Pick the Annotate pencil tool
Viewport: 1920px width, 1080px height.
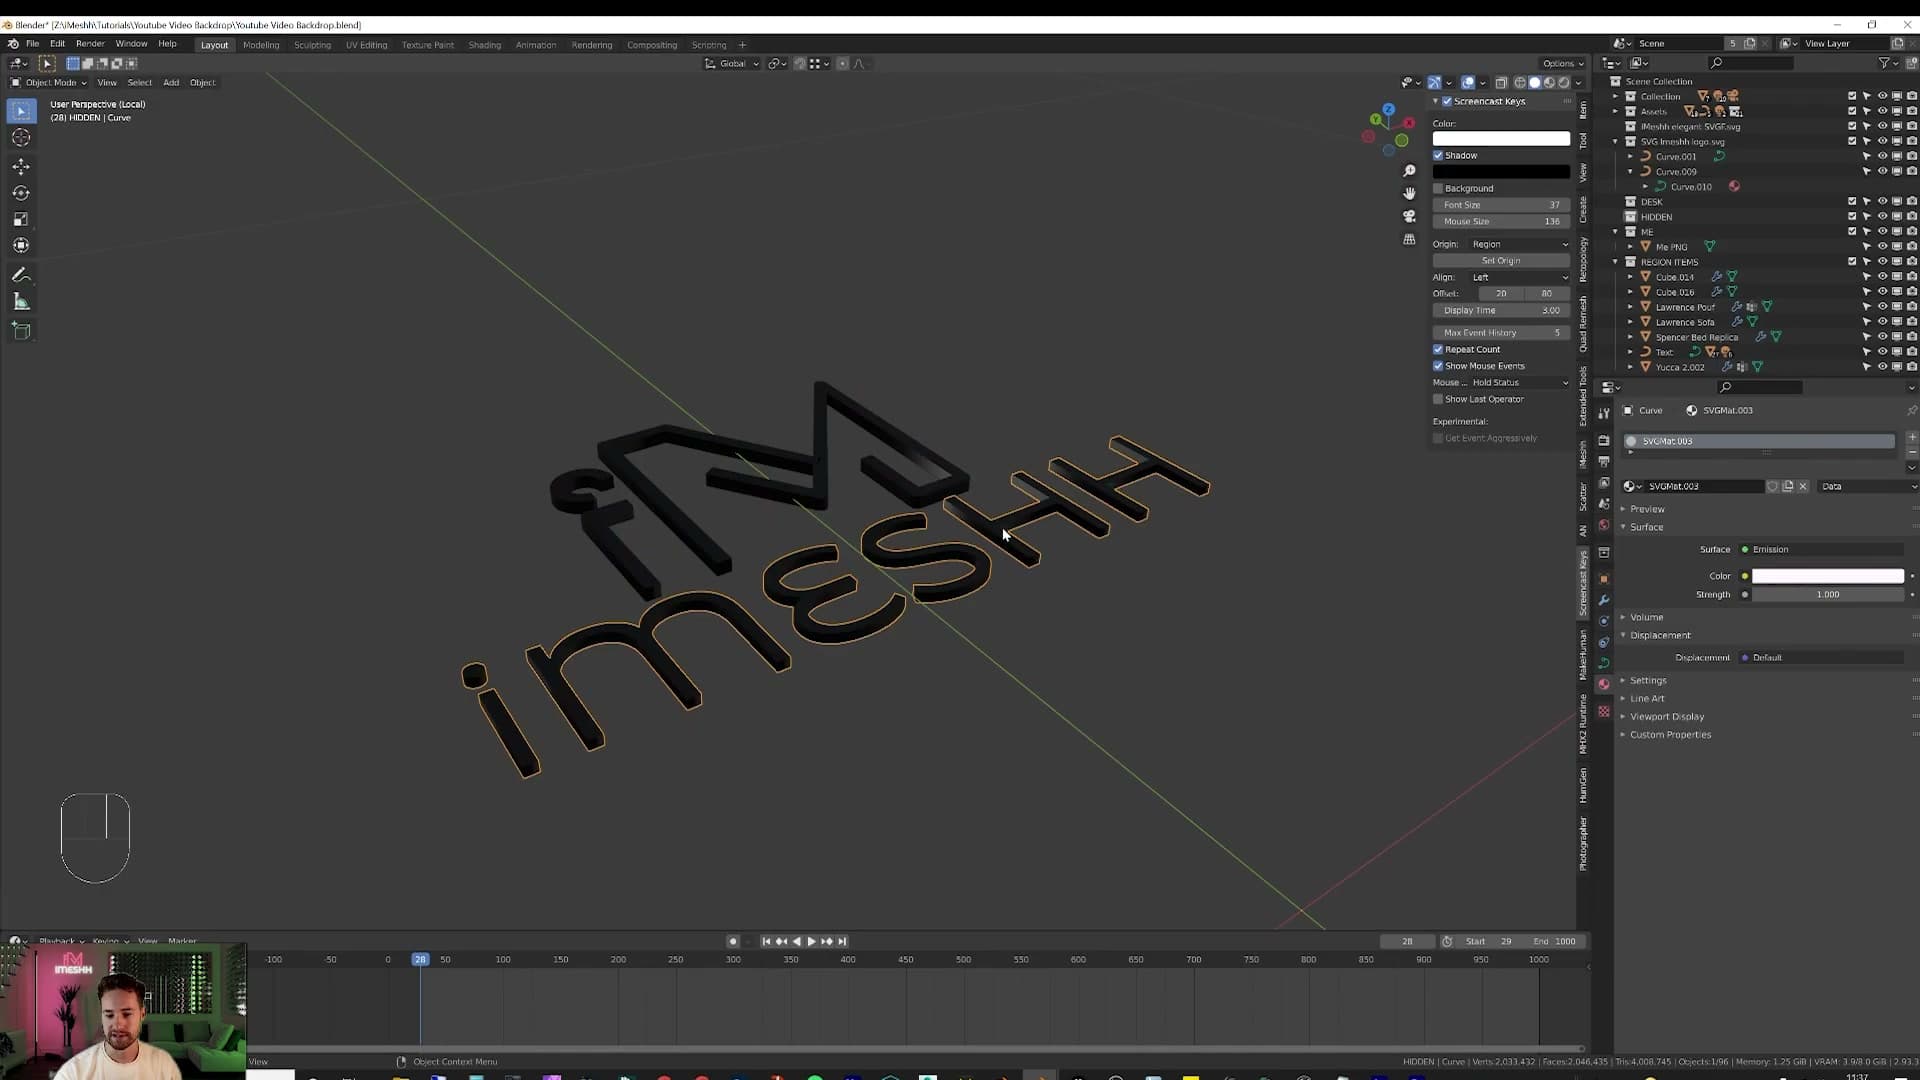21,275
